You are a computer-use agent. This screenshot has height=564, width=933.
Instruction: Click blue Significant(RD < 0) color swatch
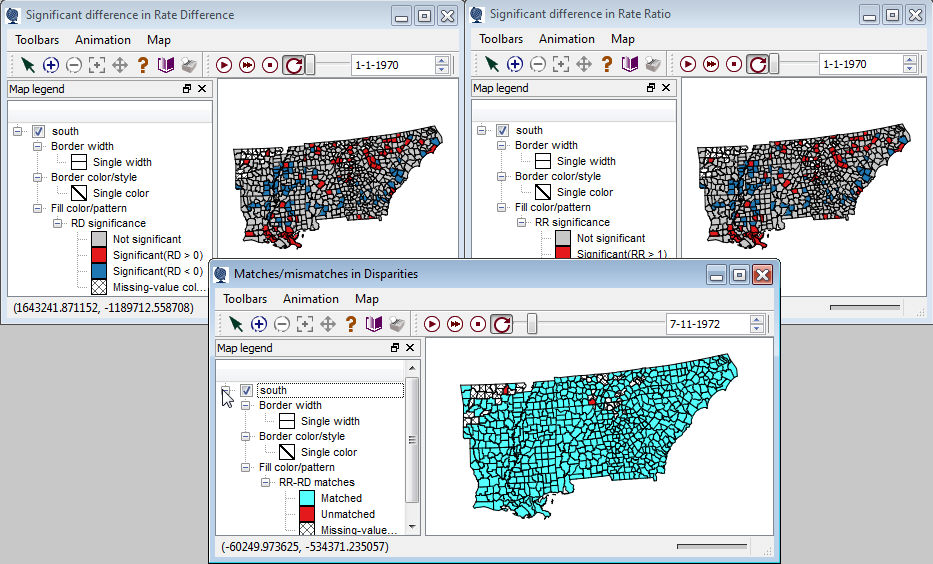coord(99,271)
